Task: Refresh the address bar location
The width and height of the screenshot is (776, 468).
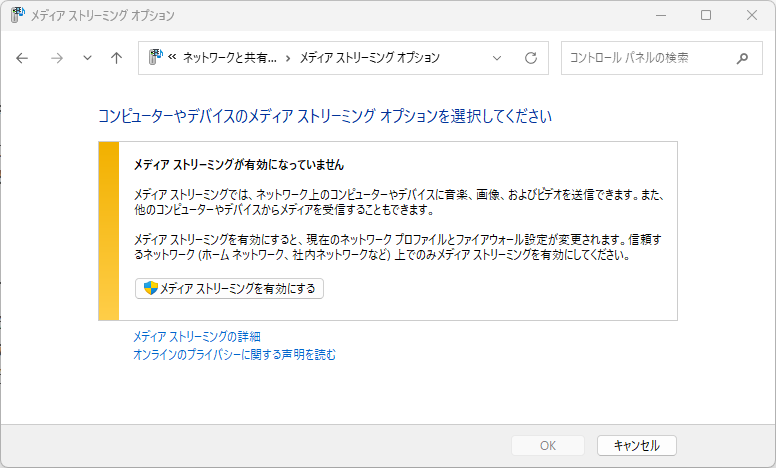Action: (x=531, y=58)
